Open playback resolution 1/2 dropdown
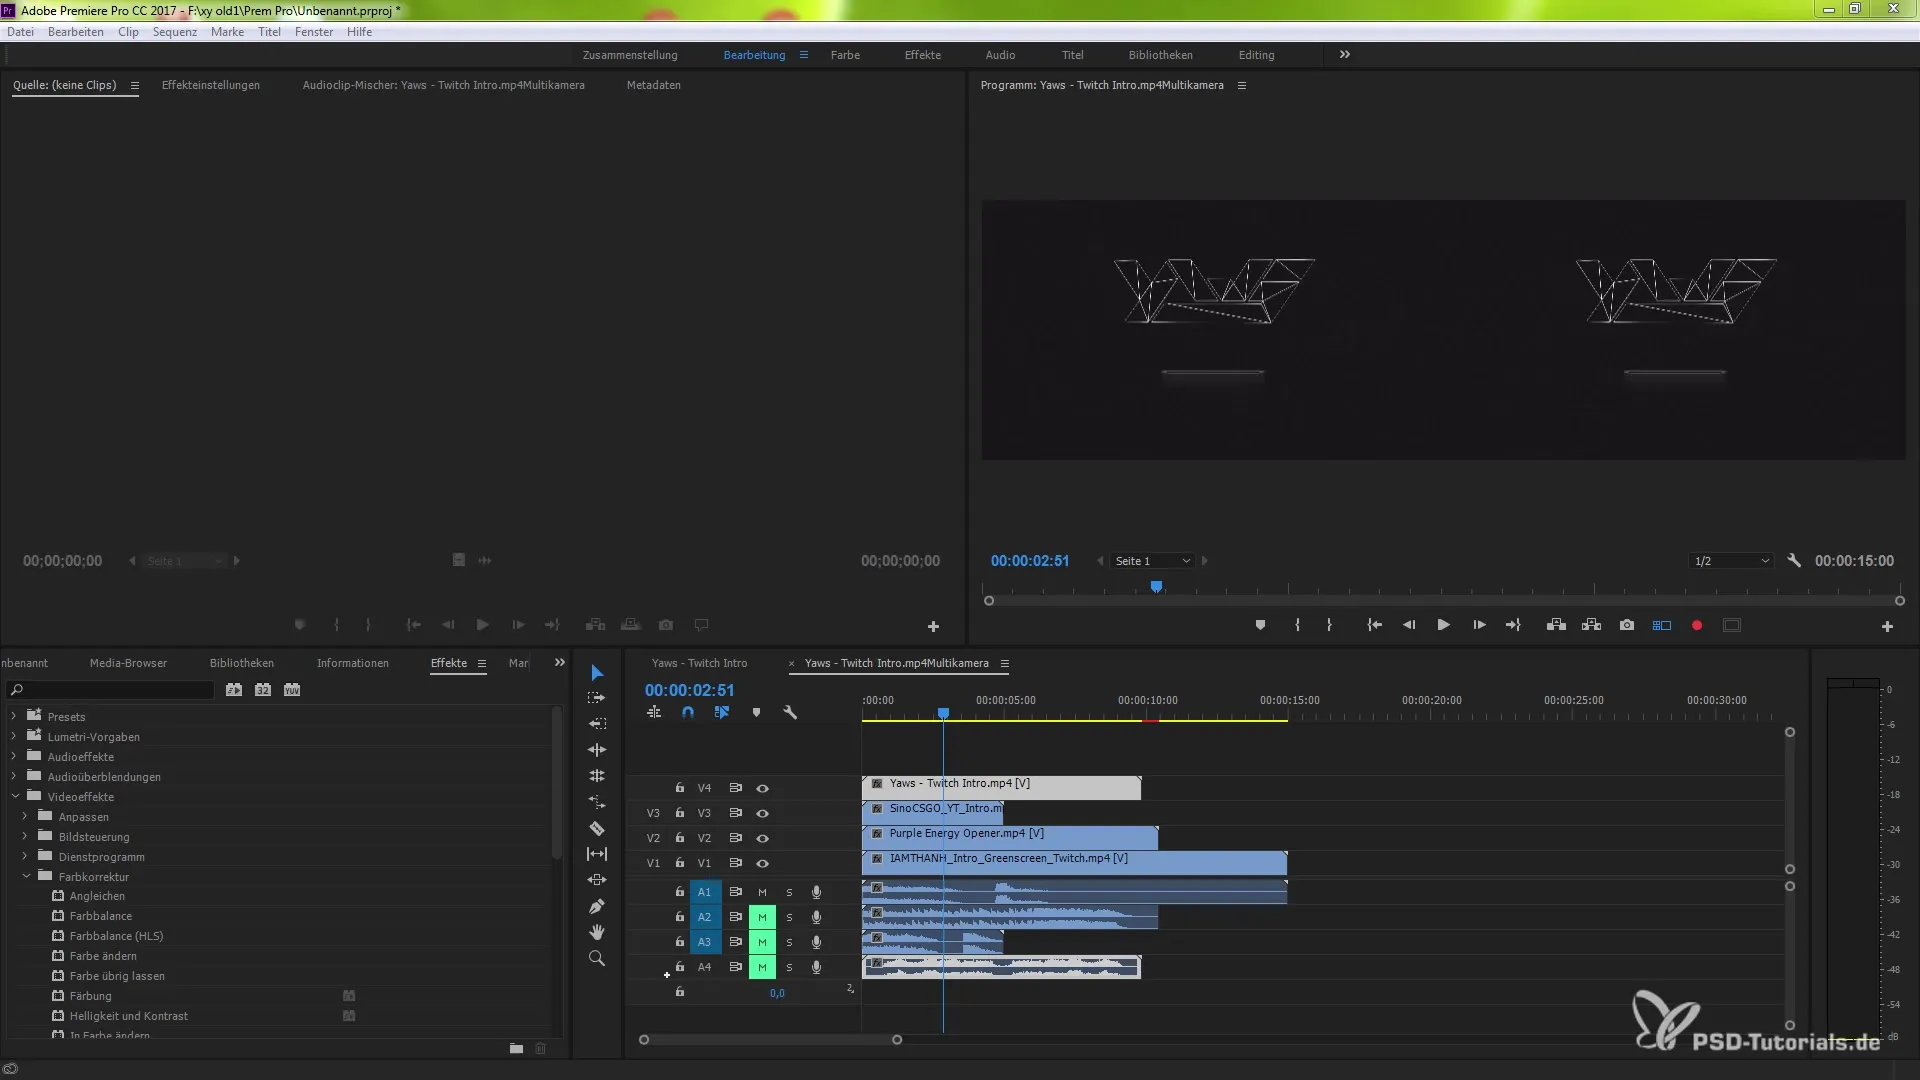This screenshot has width=1920, height=1080. 1732,561
